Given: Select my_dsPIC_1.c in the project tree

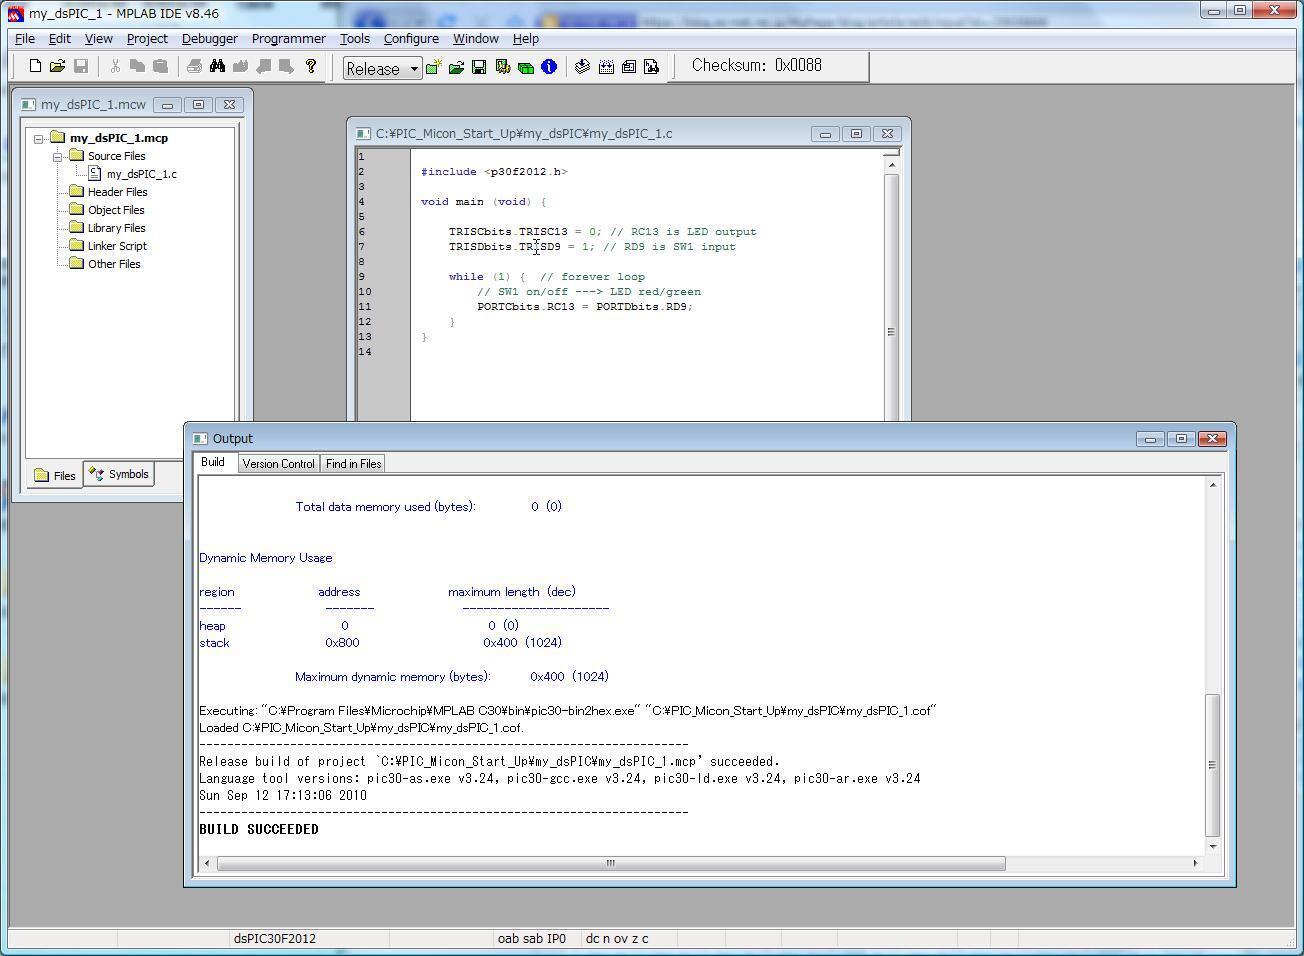Looking at the screenshot, I should (x=141, y=174).
